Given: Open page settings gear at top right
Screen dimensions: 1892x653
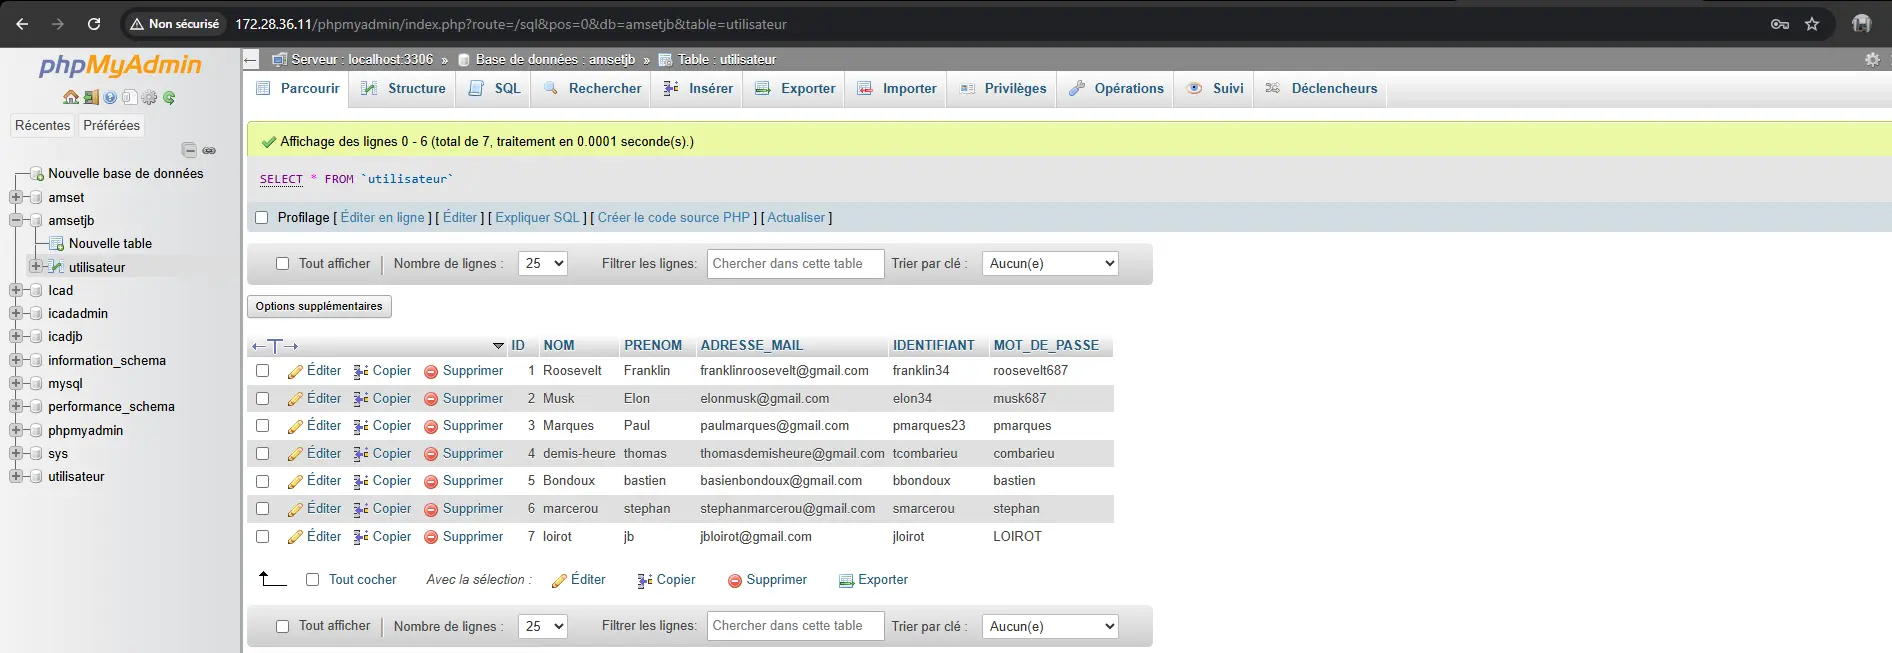Looking at the screenshot, I should click(x=1872, y=60).
